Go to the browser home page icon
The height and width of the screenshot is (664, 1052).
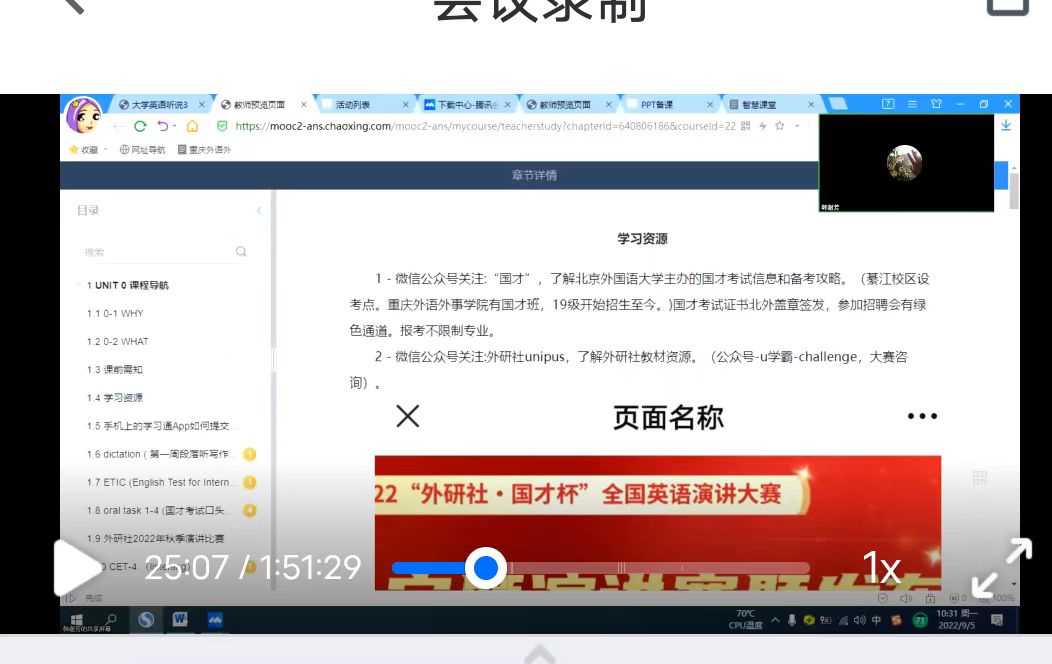pyautogui.click(x=193, y=126)
